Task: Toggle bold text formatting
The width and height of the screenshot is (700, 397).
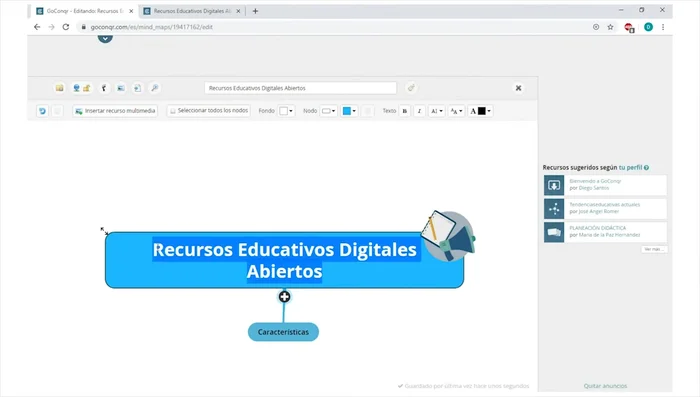Action: pos(405,111)
